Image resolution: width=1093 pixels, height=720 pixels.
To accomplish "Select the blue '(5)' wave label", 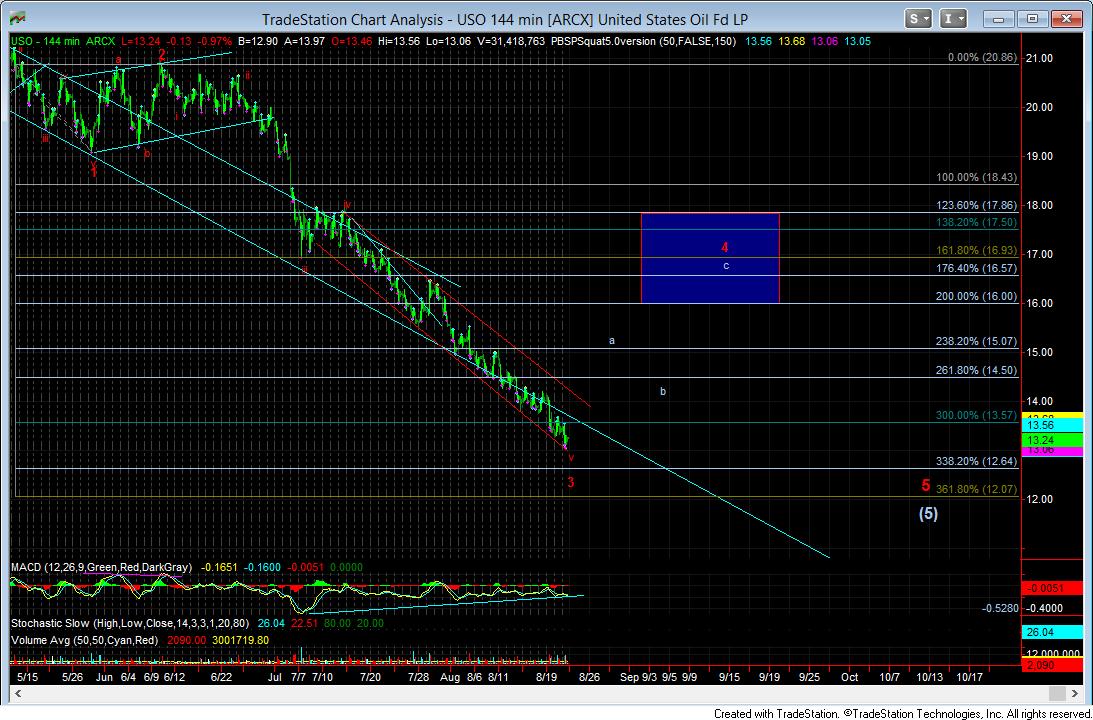I will point(928,514).
